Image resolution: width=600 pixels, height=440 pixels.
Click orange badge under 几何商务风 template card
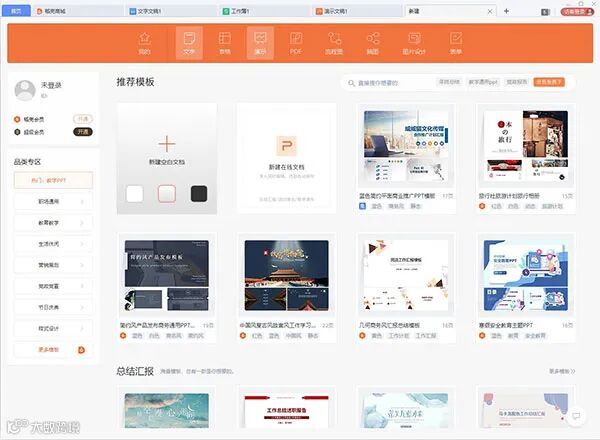coord(362,336)
